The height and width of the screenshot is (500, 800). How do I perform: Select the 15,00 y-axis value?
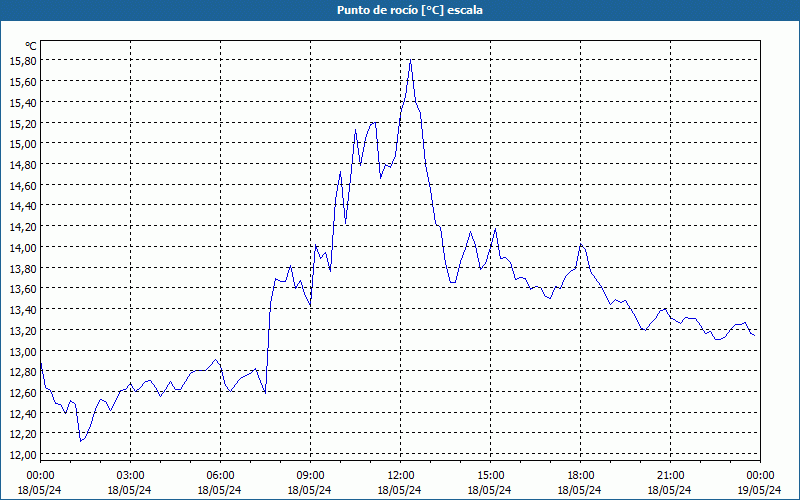pos(23,144)
